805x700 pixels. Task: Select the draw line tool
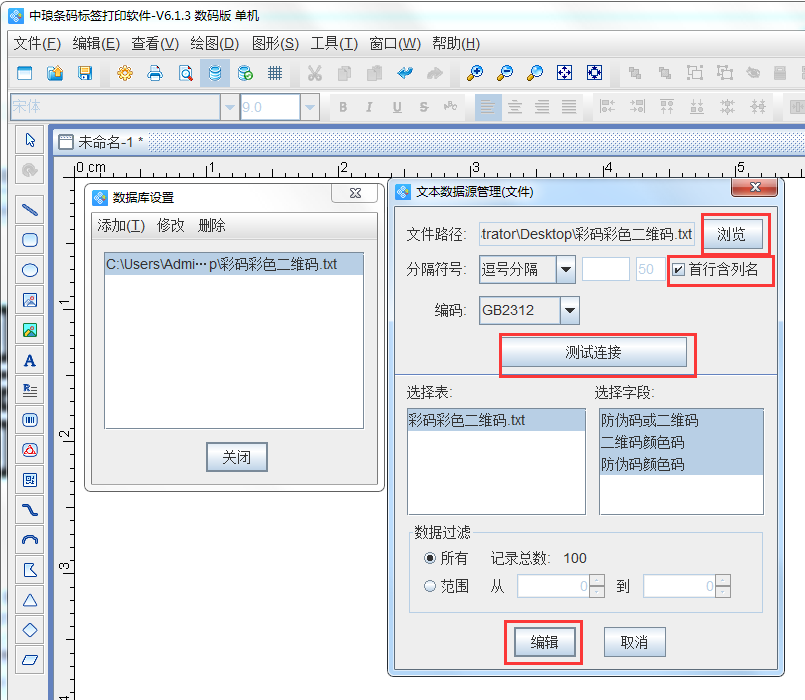[x=30, y=210]
